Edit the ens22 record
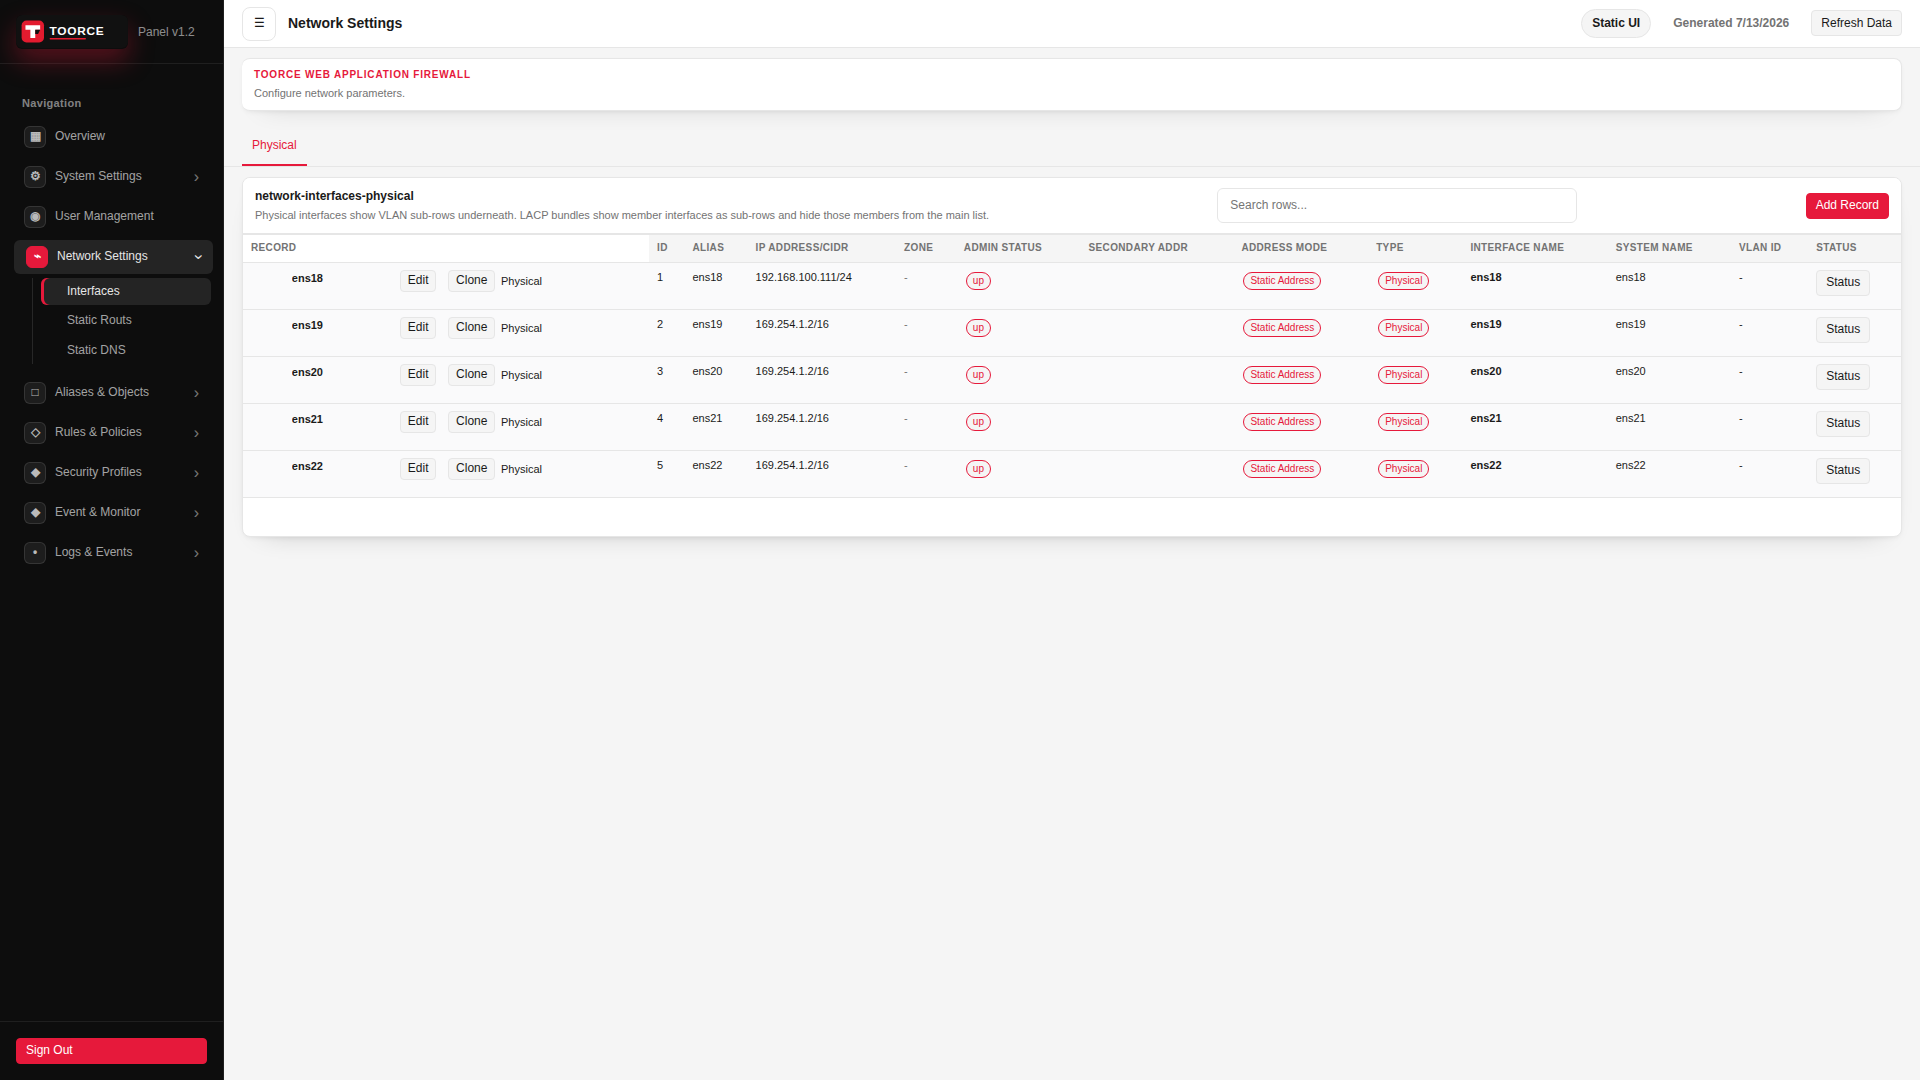Screen dimensions: 1920x1080 418,469
